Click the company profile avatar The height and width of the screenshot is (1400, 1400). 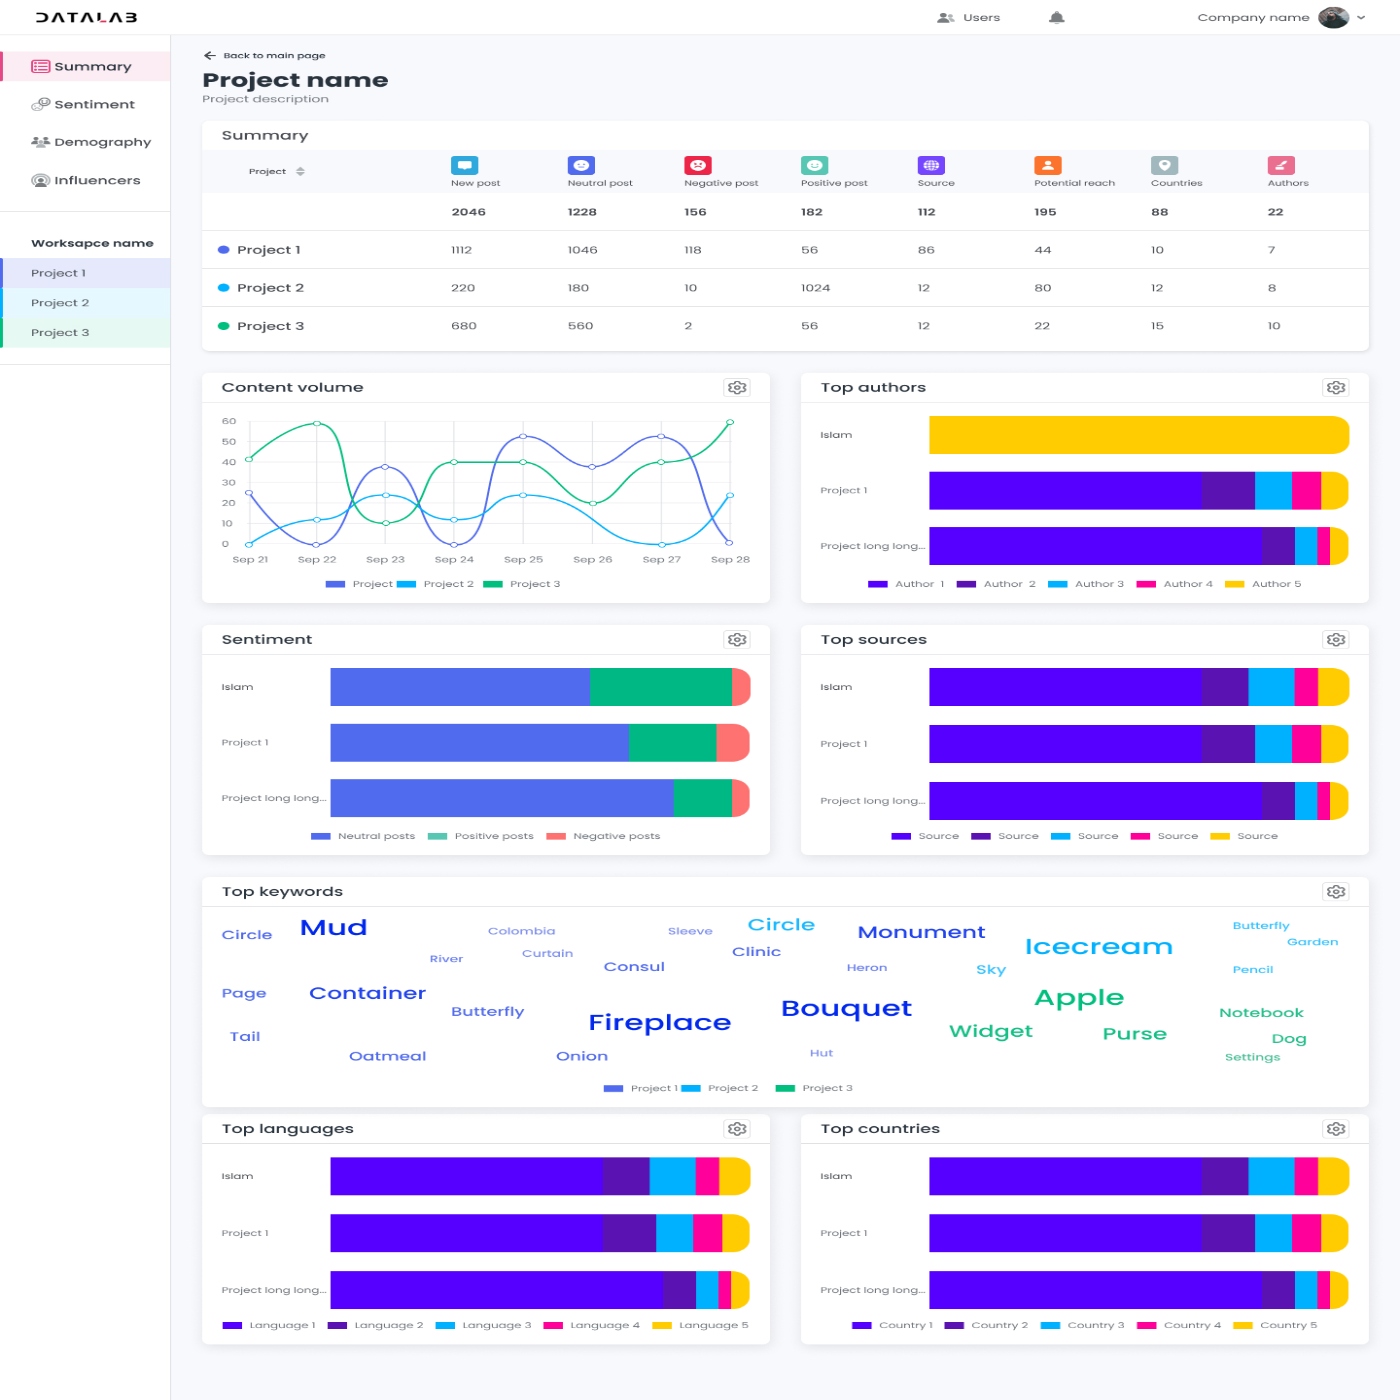tap(1333, 17)
